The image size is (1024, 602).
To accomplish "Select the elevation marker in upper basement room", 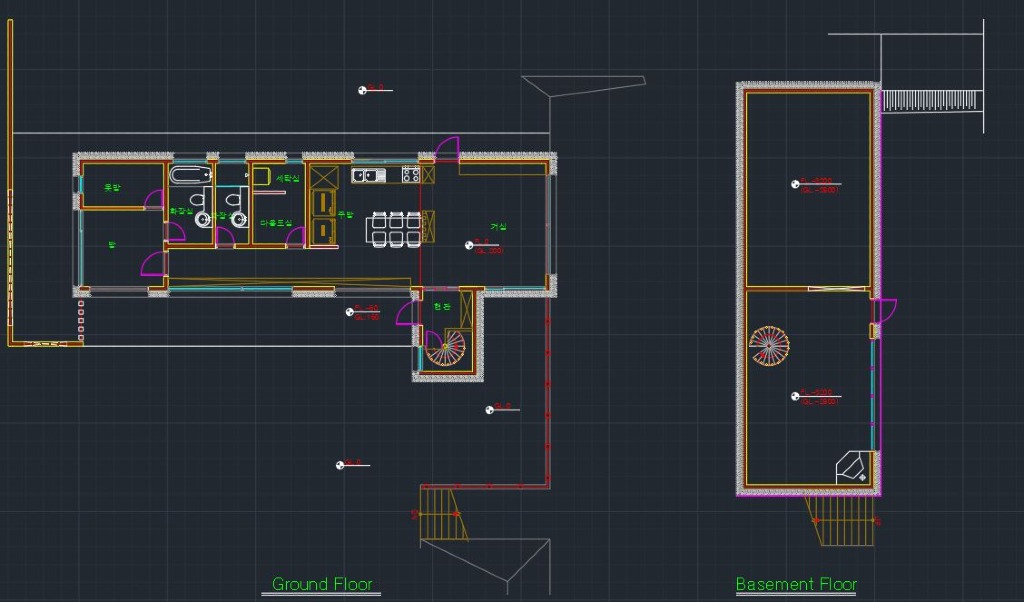I will point(796,184).
